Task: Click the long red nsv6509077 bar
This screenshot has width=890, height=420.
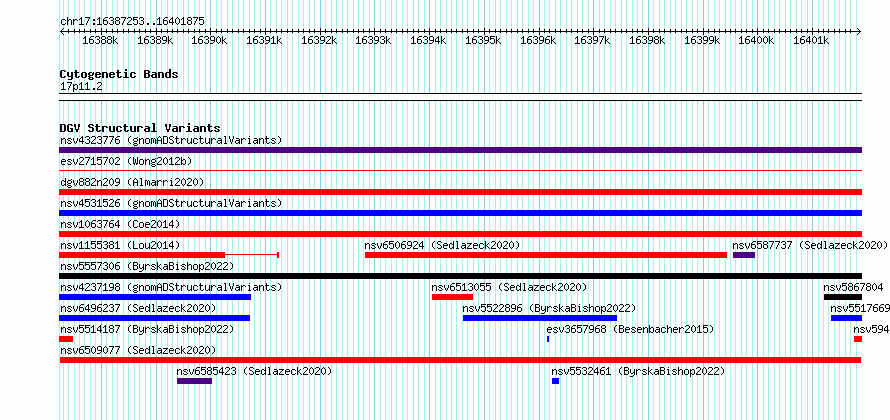Action: pyautogui.click(x=460, y=360)
